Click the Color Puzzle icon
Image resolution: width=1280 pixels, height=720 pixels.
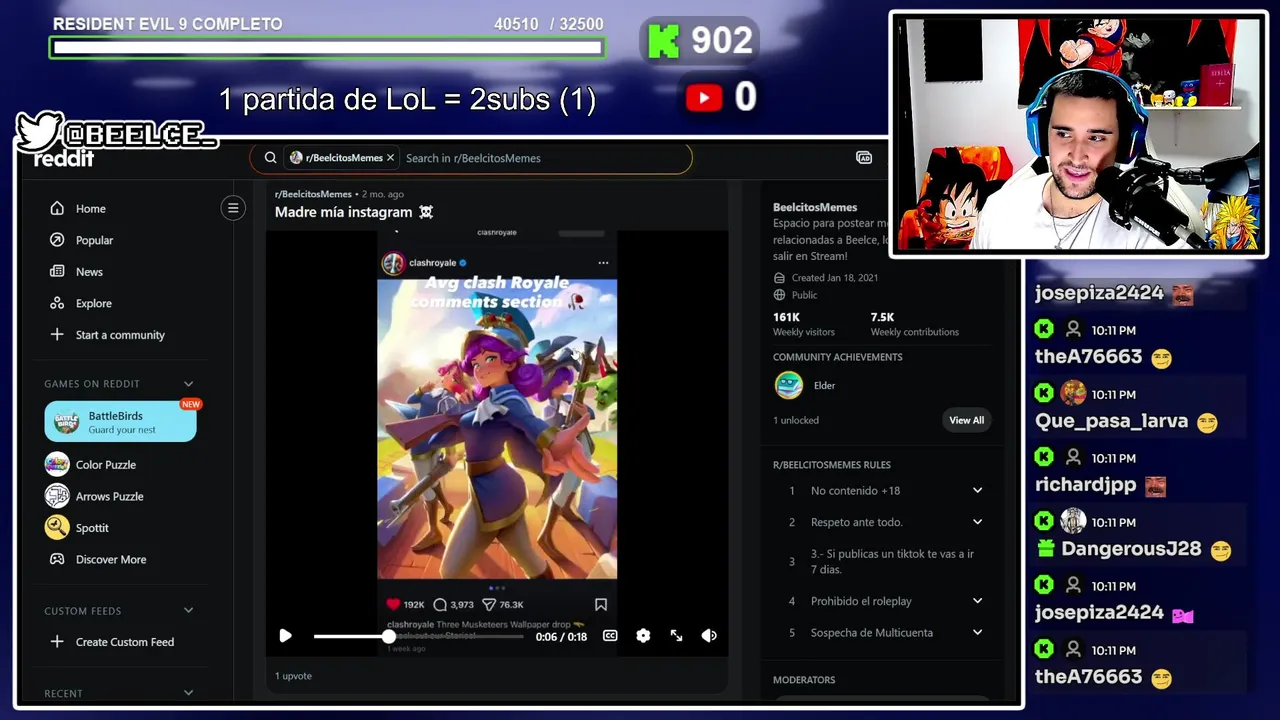(57, 464)
